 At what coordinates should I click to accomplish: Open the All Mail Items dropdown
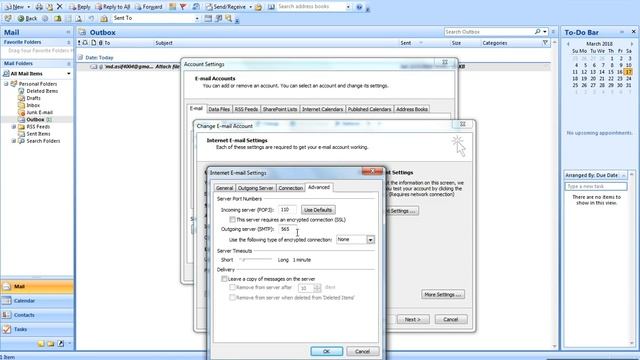click(x=69, y=73)
